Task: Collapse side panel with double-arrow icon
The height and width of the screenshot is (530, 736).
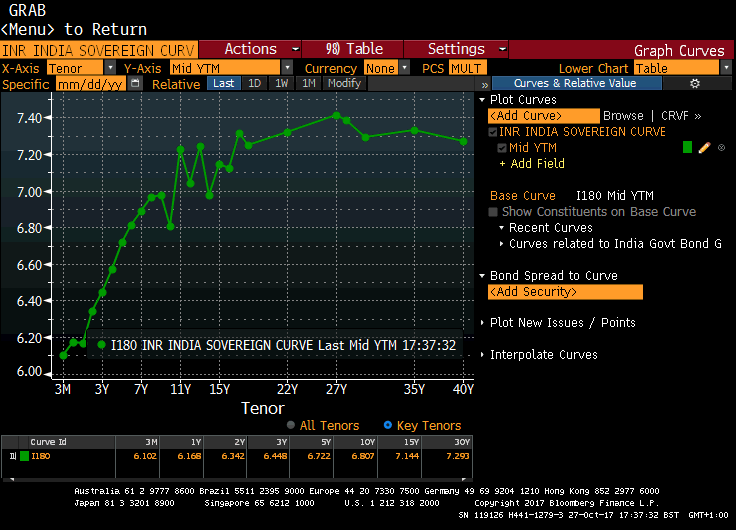Action: tap(482, 84)
